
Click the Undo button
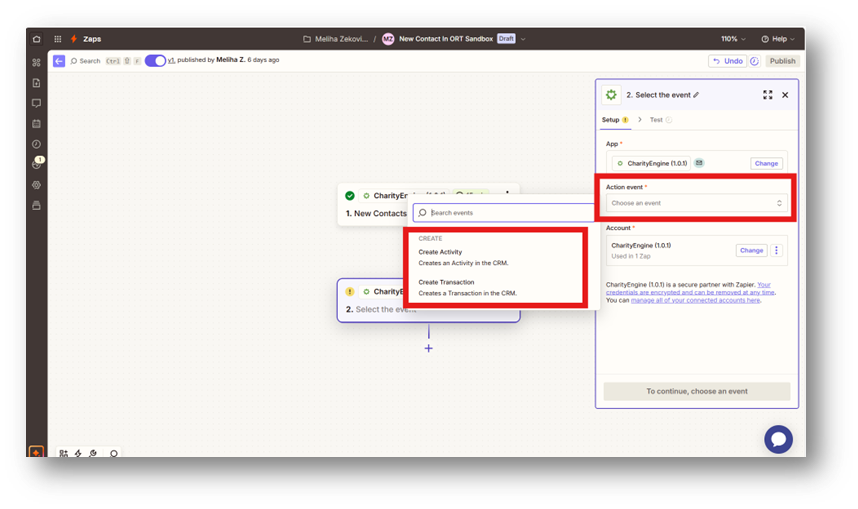pyautogui.click(x=727, y=61)
